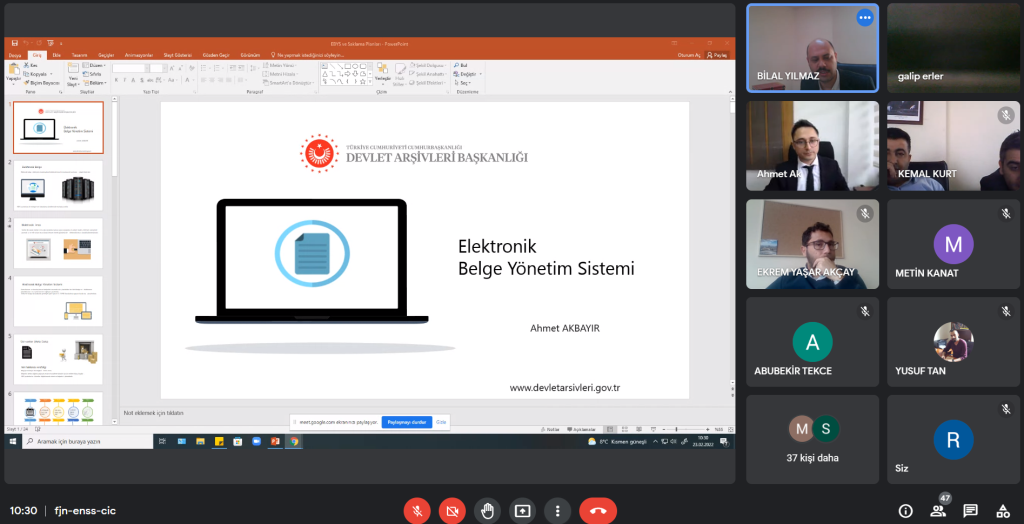Screen dimensions: 1024x524
Task: Select the EKREM YAŞAR AKÇAY video tile
Action: 812,244
